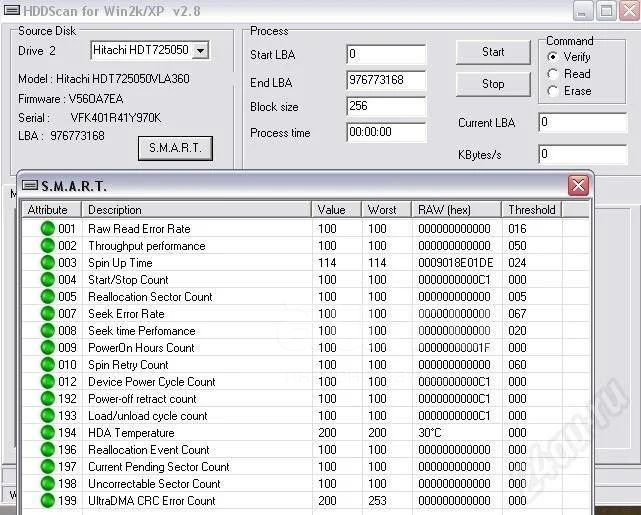Click Throughput performance threshold 050

click(x=517, y=246)
